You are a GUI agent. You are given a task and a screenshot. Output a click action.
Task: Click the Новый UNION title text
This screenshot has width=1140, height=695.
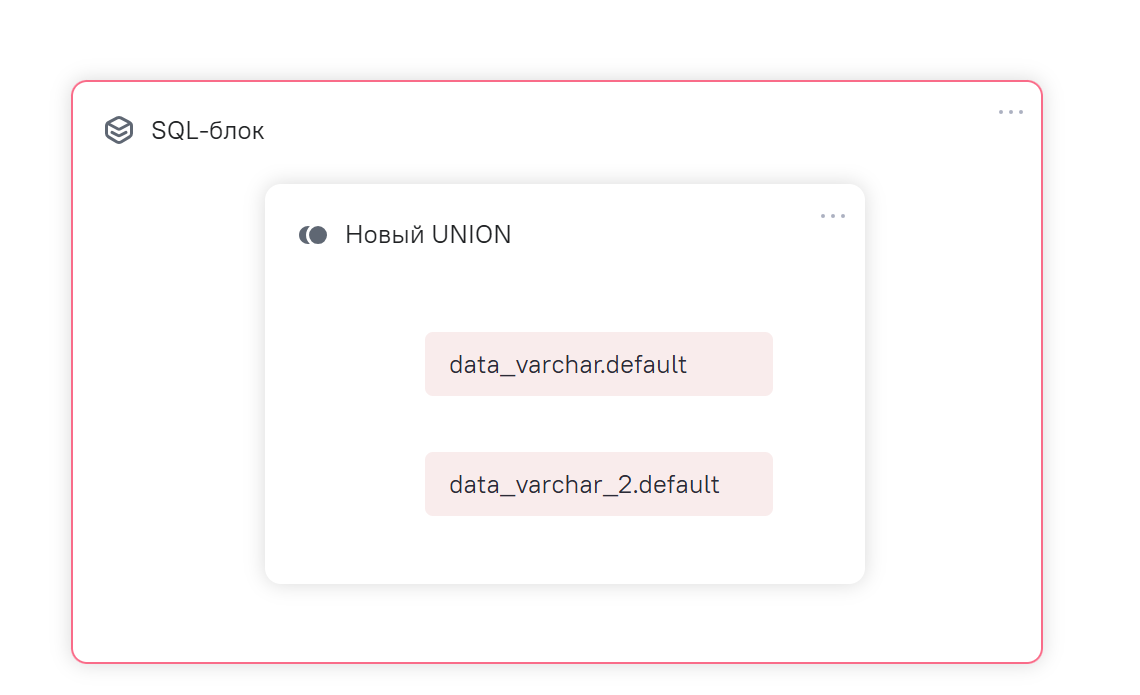[x=428, y=235]
